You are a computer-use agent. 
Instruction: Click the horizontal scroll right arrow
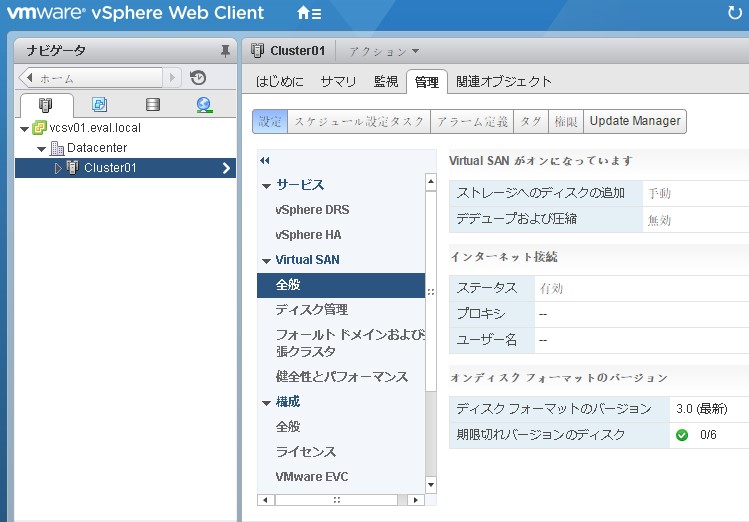pos(416,500)
